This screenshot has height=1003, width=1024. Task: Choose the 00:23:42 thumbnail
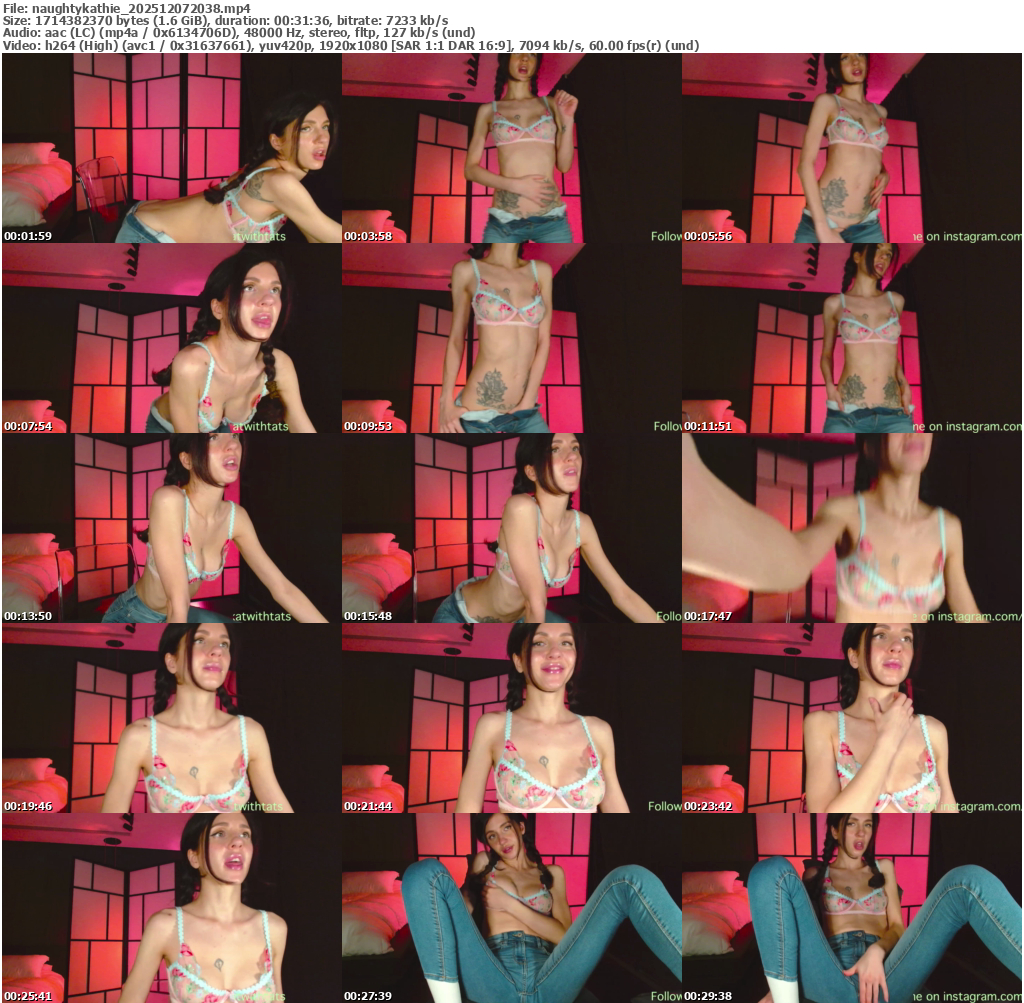(x=852, y=718)
